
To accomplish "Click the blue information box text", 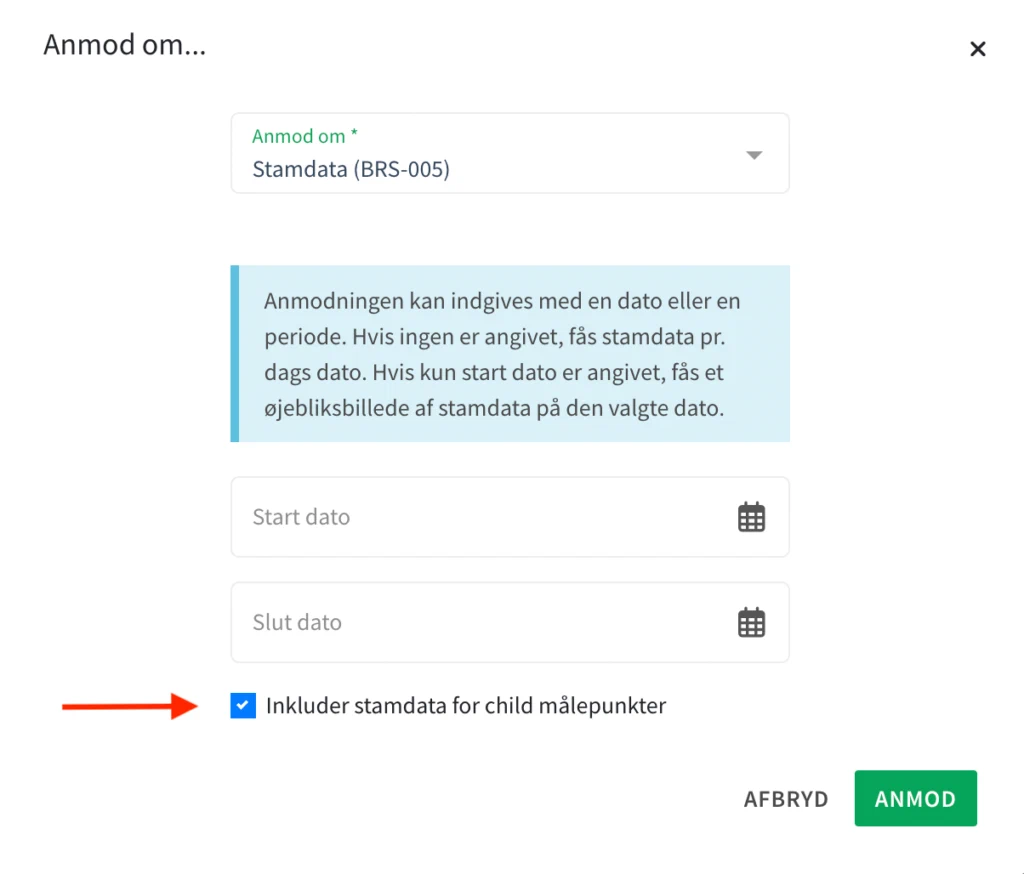I will point(502,354).
